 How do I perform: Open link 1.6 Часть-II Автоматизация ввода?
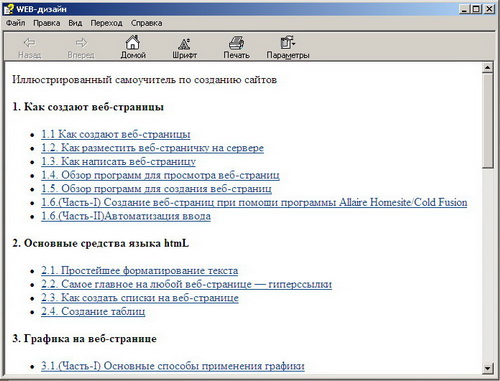[126, 216]
